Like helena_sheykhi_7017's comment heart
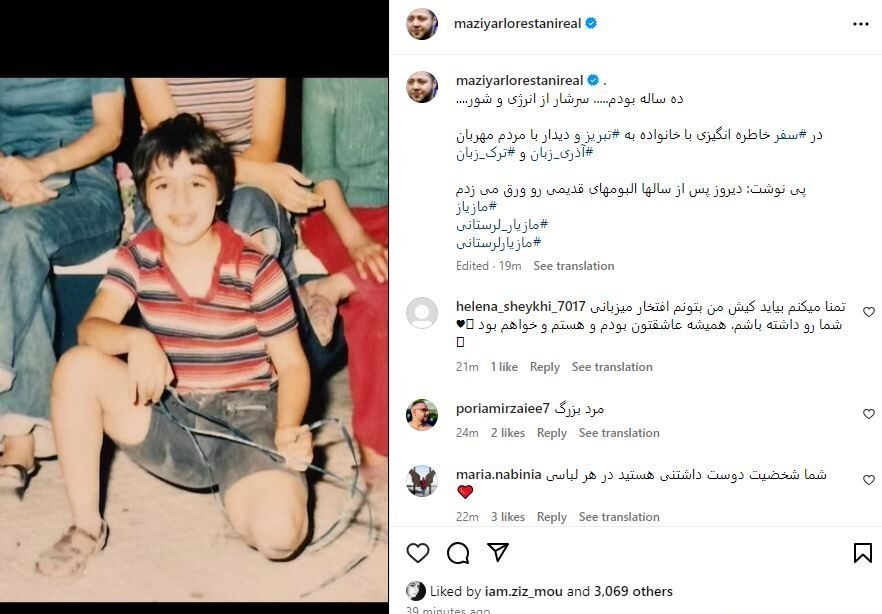The image size is (882, 614). tap(868, 311)
